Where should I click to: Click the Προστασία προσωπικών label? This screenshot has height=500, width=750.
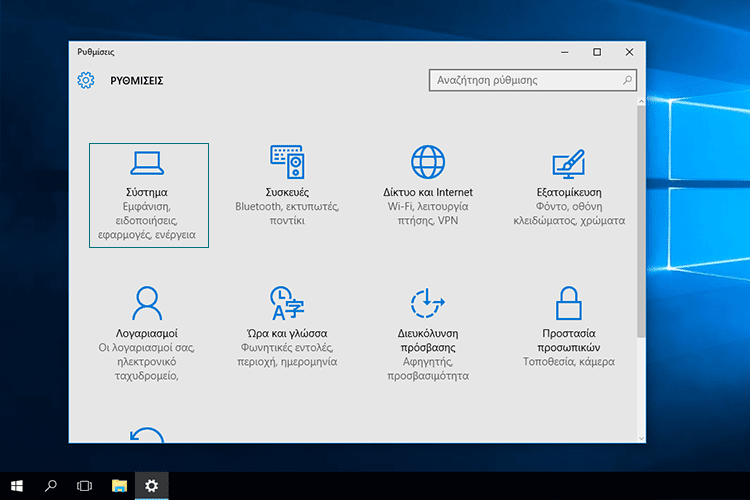(x=569, y=340)
